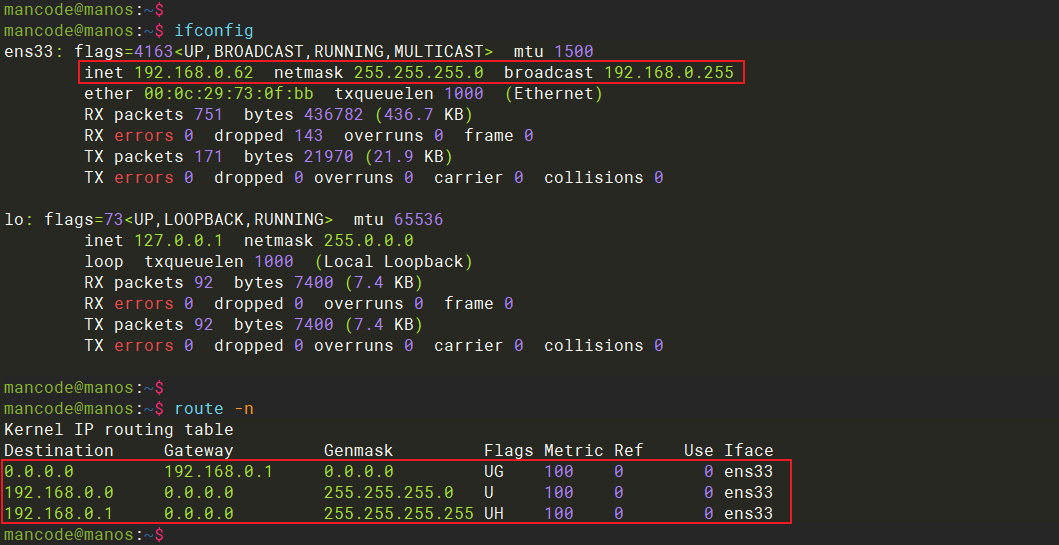Click the Gateway column header
The image size is (1059, 545).
pyautogui.click(x=199, y=450)
